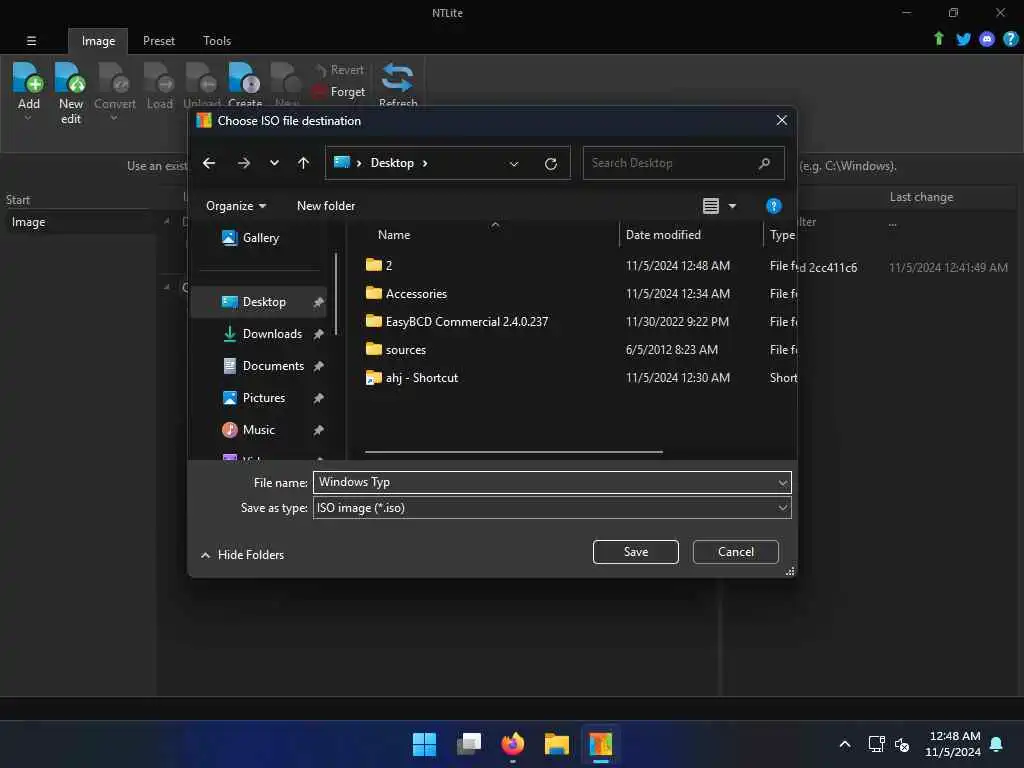Switch to the Preset ribbon tab
The height and width of the screenshot is (768, 1024).
pyautogui.click(x=159, y=40)
